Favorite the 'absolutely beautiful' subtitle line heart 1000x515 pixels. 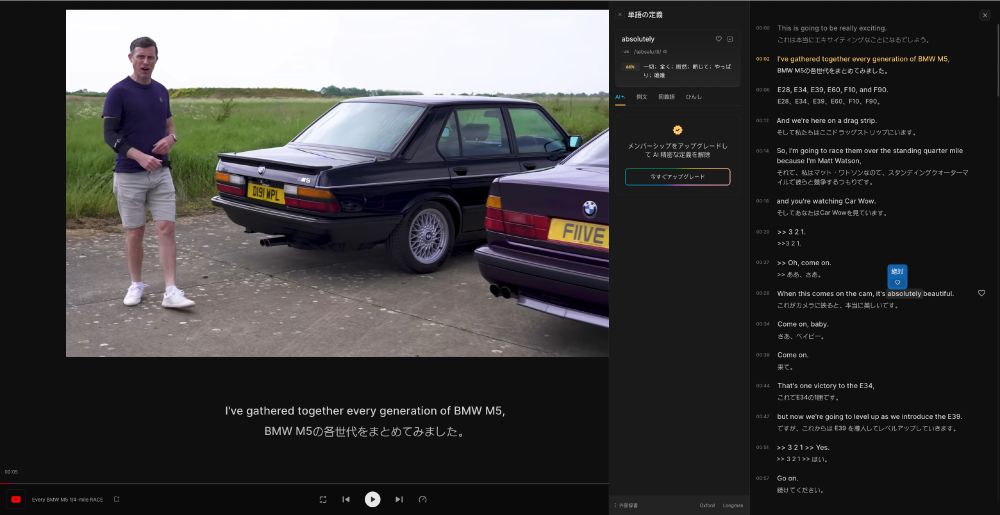click(x=982, y=293)
